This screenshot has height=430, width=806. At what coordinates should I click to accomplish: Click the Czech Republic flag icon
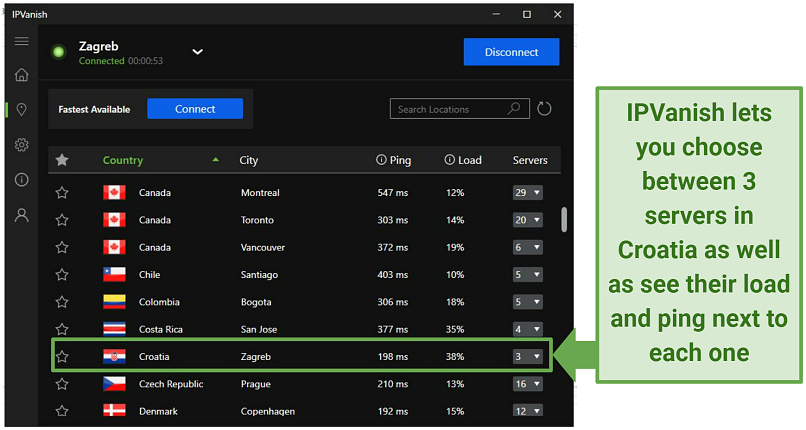click(114, 384)
